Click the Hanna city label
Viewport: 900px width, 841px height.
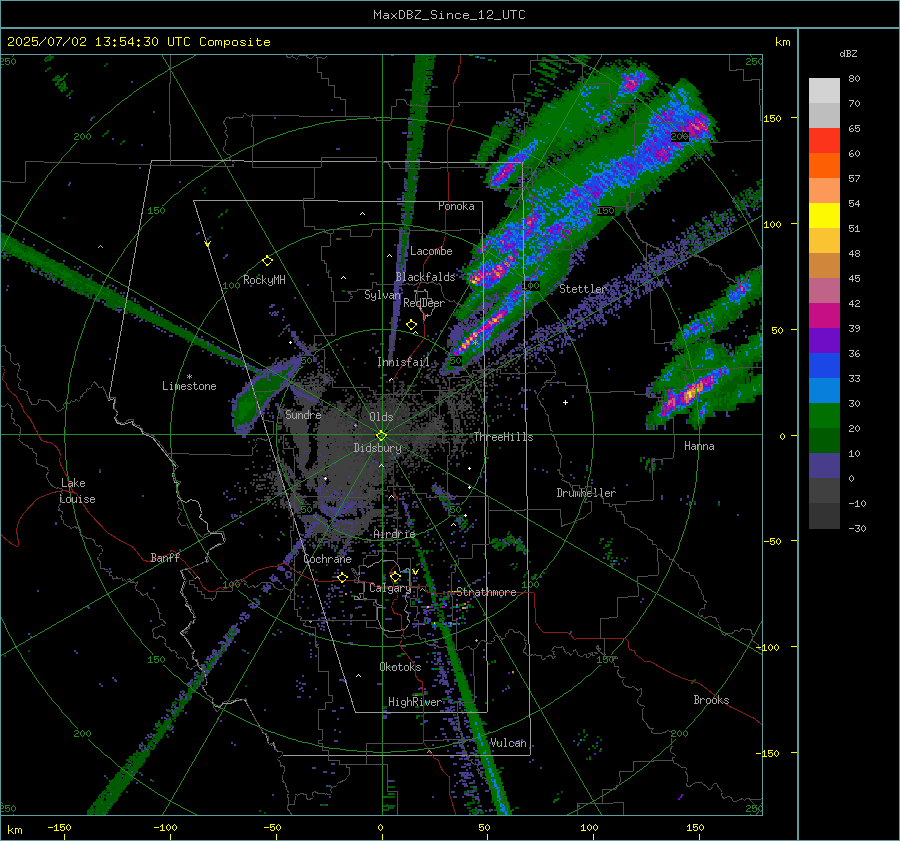pyautogui.click(x=699, y=446)
